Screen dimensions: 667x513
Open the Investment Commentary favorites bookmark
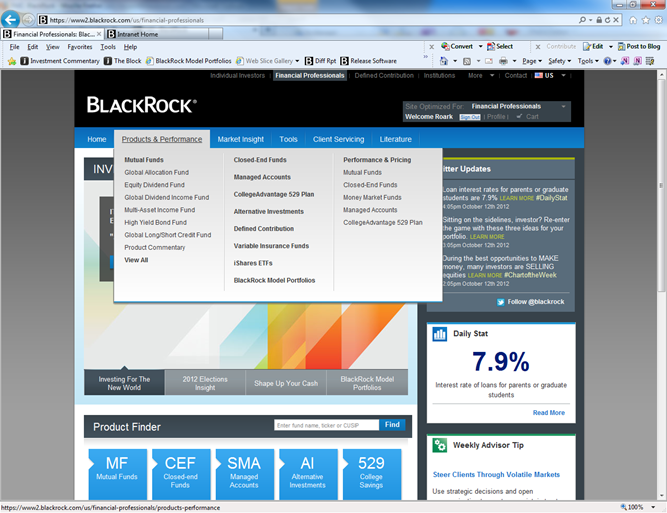[60, 61]
